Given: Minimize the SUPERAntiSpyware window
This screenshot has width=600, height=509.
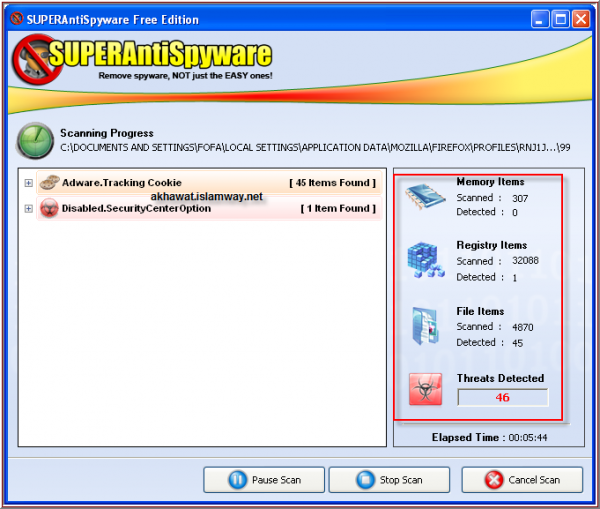Looking at the screenshot, I should (540, 19).
